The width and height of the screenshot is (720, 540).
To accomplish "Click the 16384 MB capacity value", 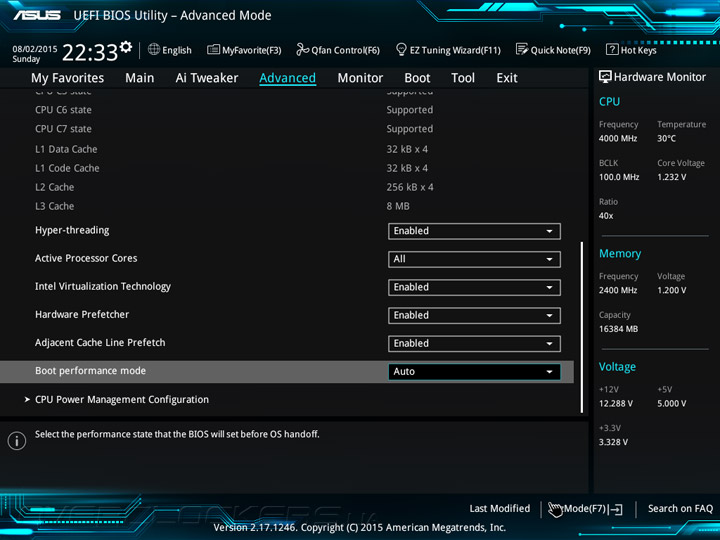I will pos(618,329).
